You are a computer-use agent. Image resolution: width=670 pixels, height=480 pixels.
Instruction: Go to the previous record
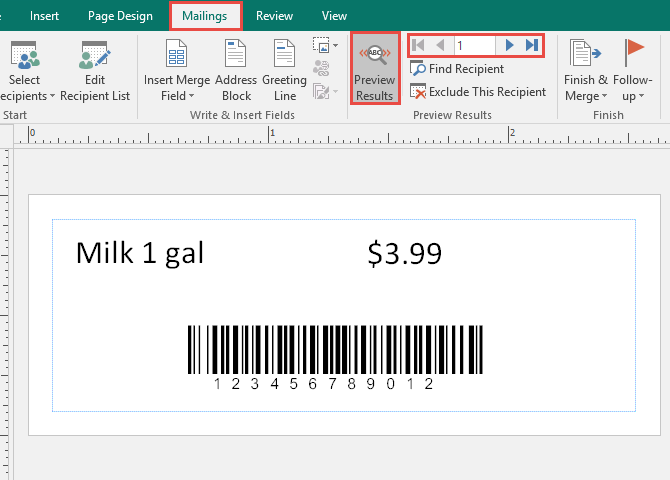pyautogui.click(x=441, y=45)
